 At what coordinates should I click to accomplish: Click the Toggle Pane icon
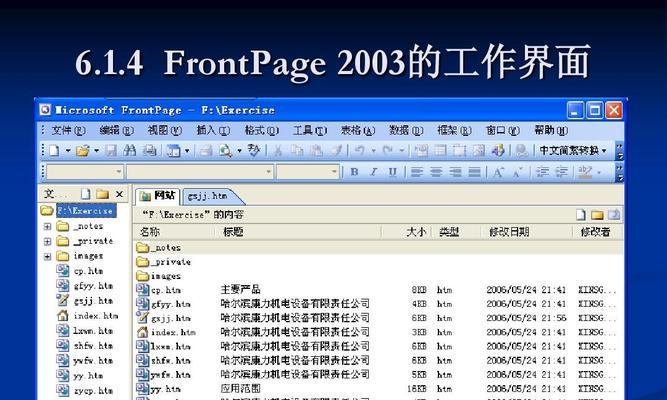(x=173, y=150)
